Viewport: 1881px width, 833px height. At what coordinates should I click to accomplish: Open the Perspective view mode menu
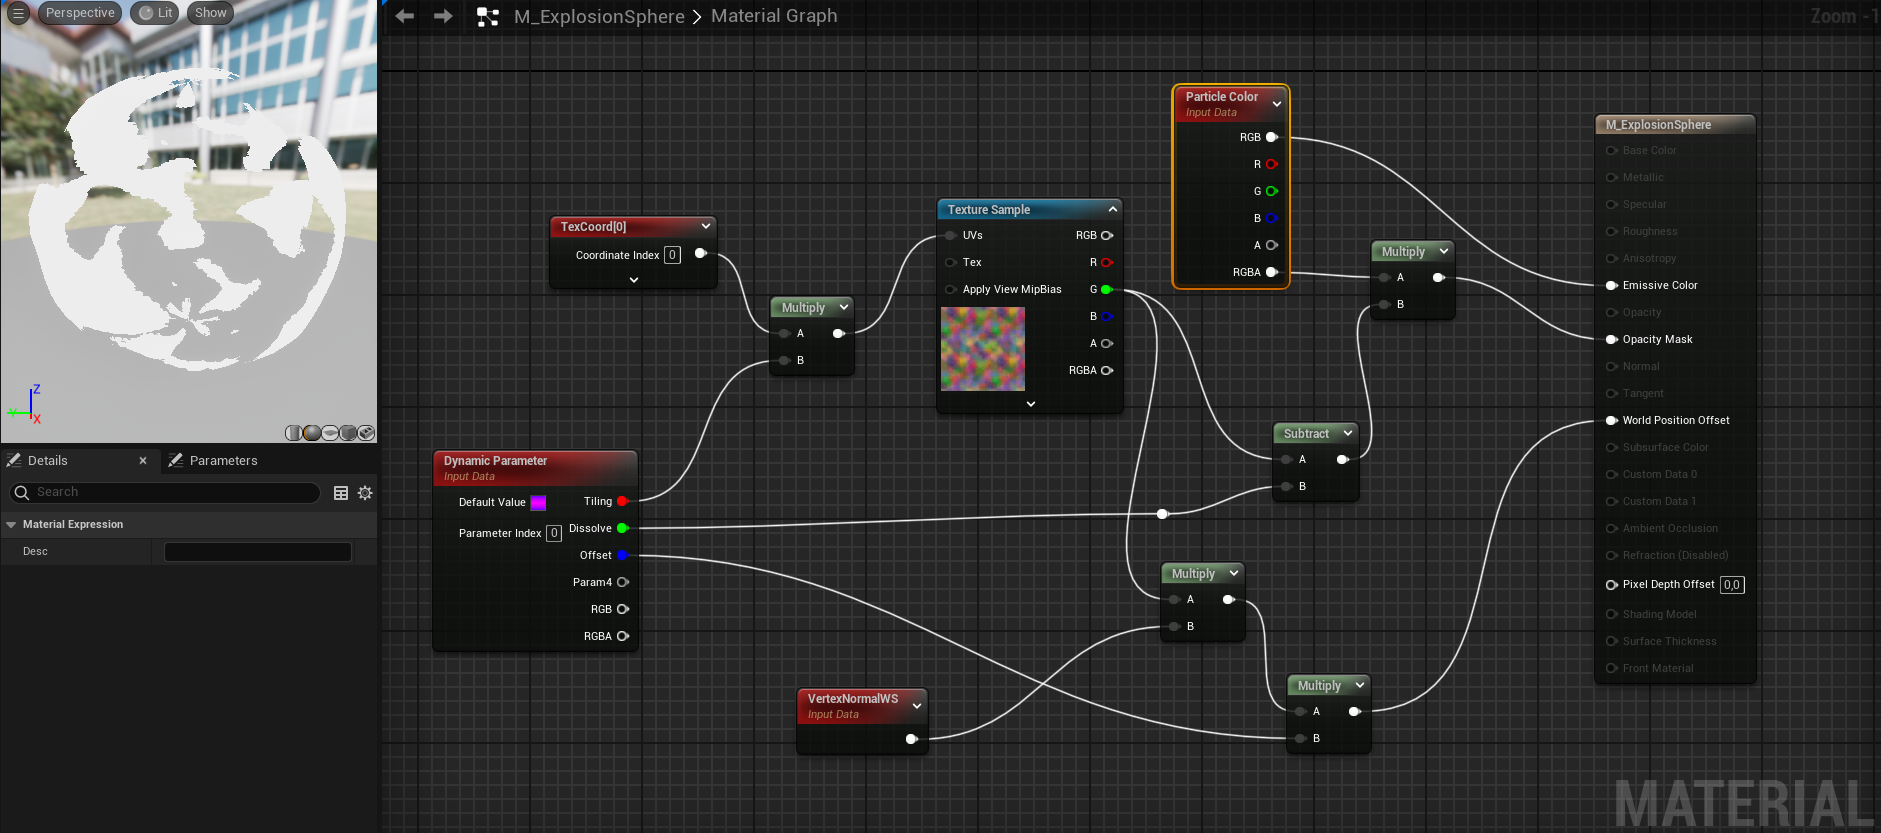(x=80, y=13)
